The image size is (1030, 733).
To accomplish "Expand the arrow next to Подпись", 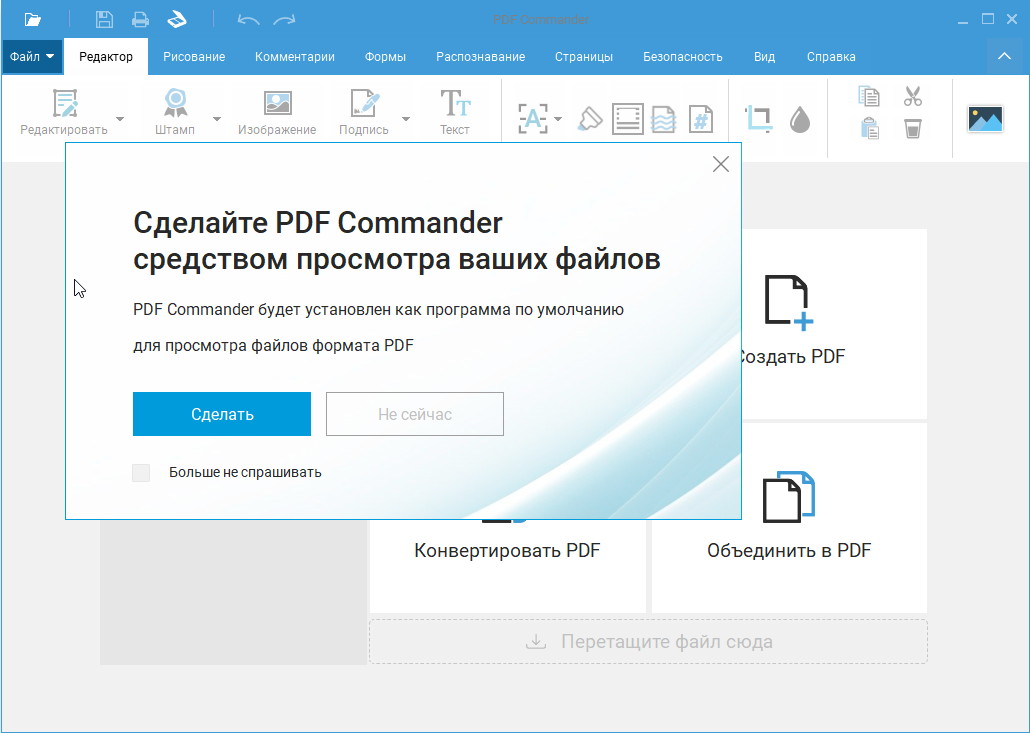I will pyautogui.click(x=406, y=119).
